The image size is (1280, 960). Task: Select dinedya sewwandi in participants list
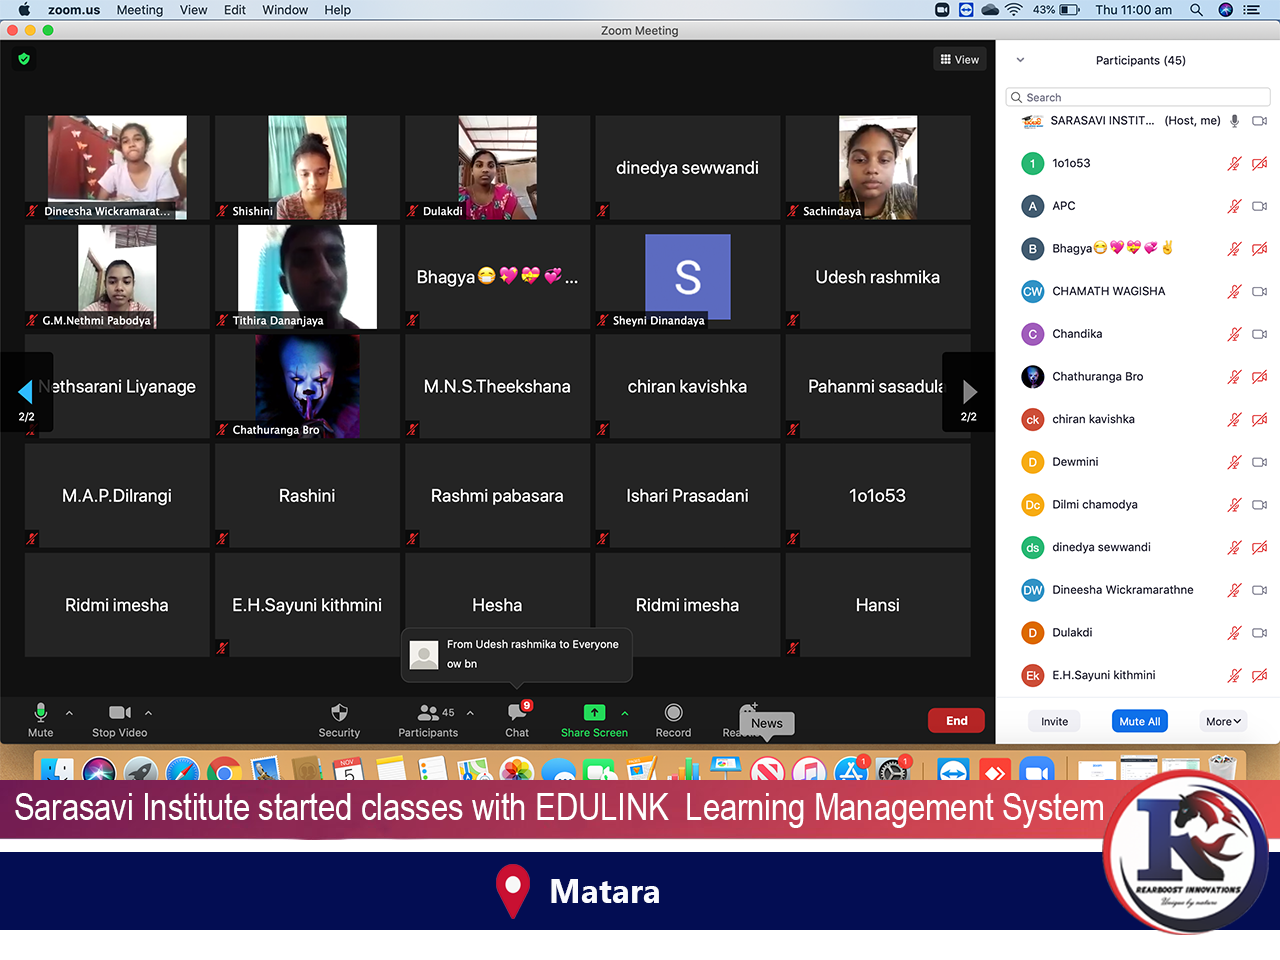pyautogui.click(x=1138, y=548)
